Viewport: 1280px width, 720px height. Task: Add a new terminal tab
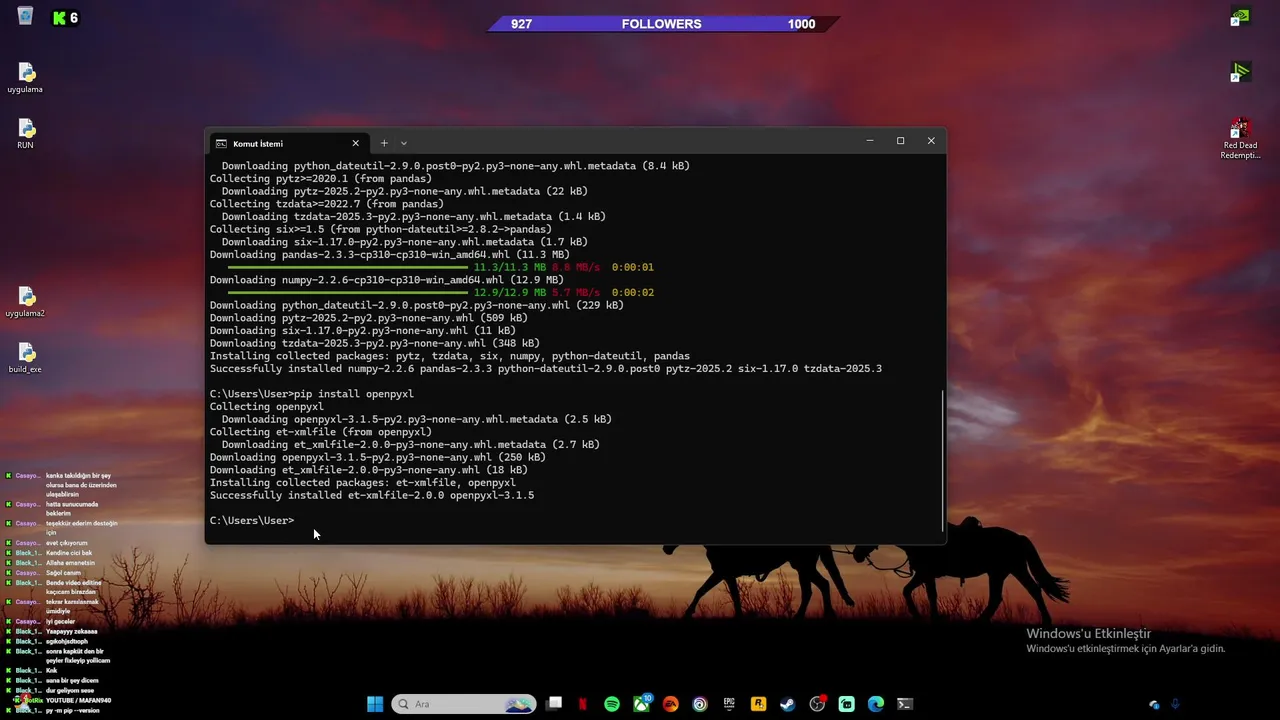click(383, 143)
